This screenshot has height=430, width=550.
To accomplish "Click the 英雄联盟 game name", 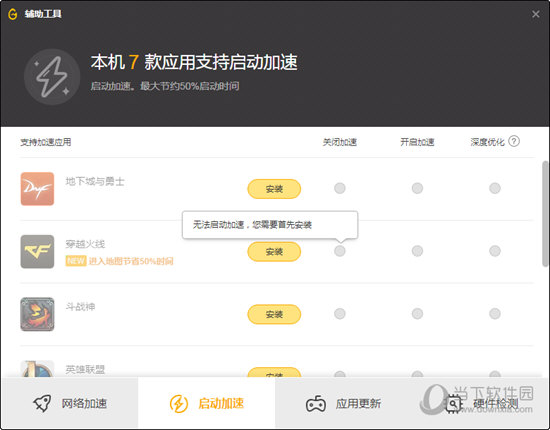I will tap(85, 369).
